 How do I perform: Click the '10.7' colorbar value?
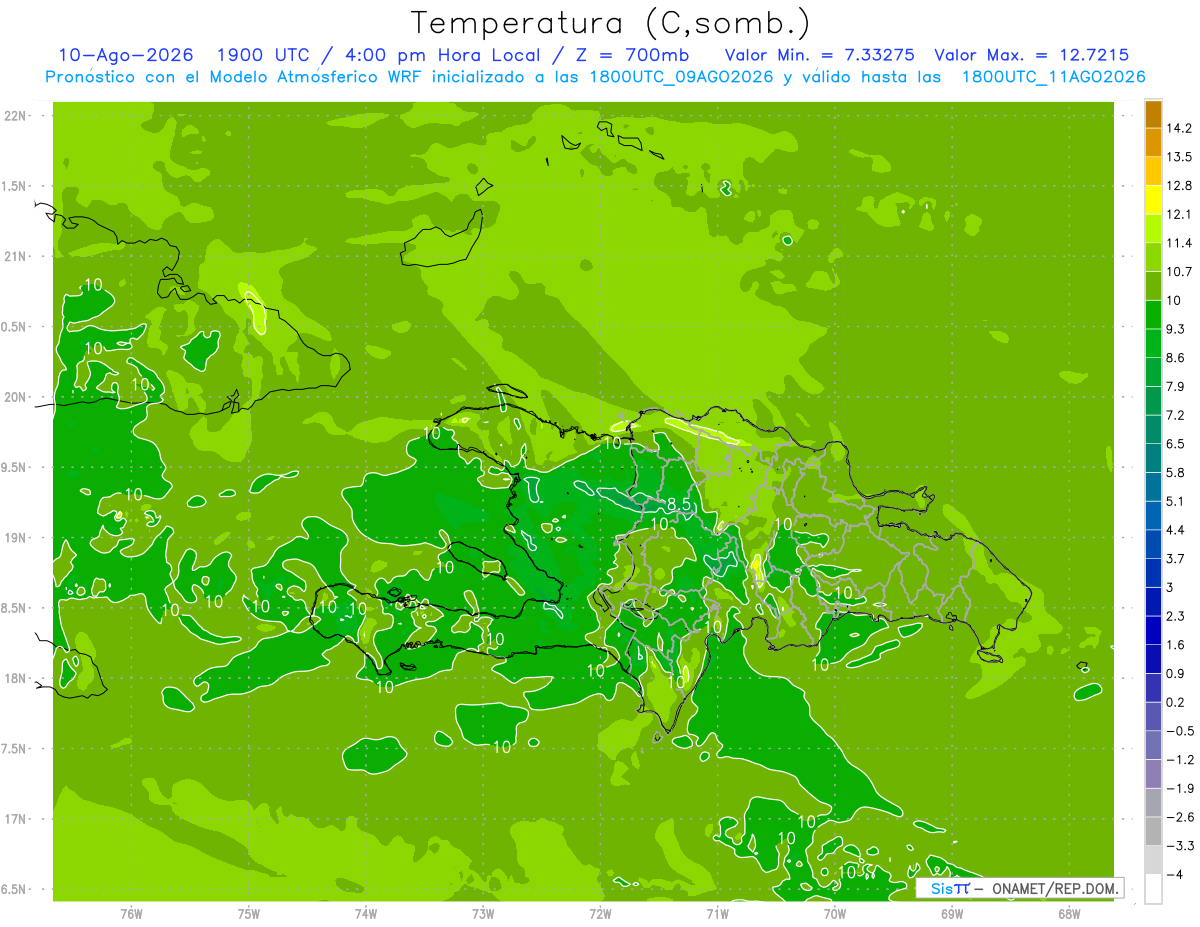pyautogui.click(x=1180, y=271)
